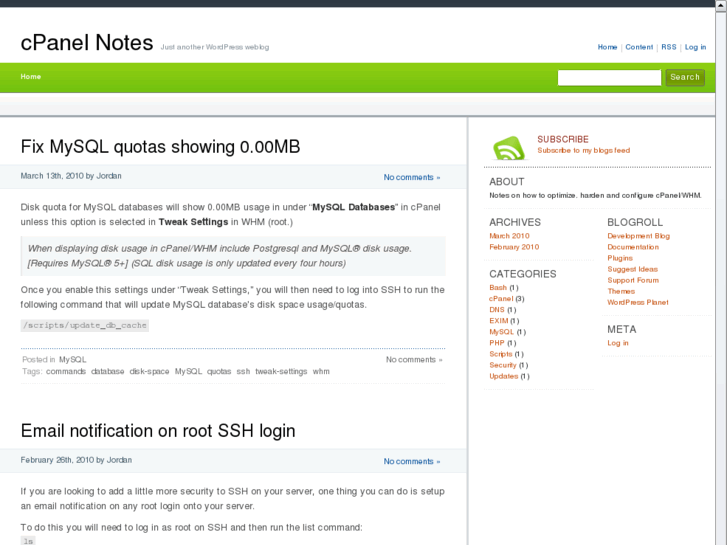The height and width of the screenshot is (545, 727).
Task: Open the Bash category
Action: (498, 288)
